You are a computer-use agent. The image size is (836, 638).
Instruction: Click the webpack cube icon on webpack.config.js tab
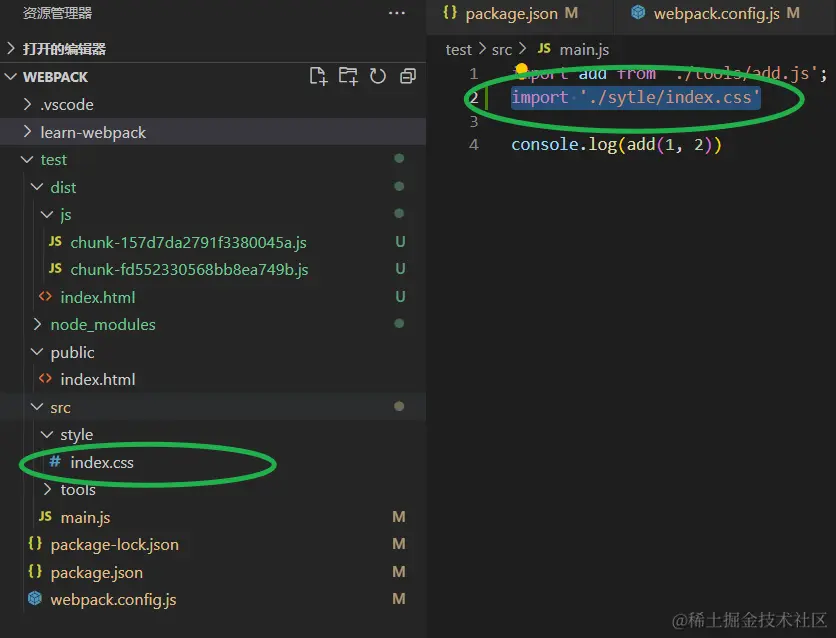(638, 12)
